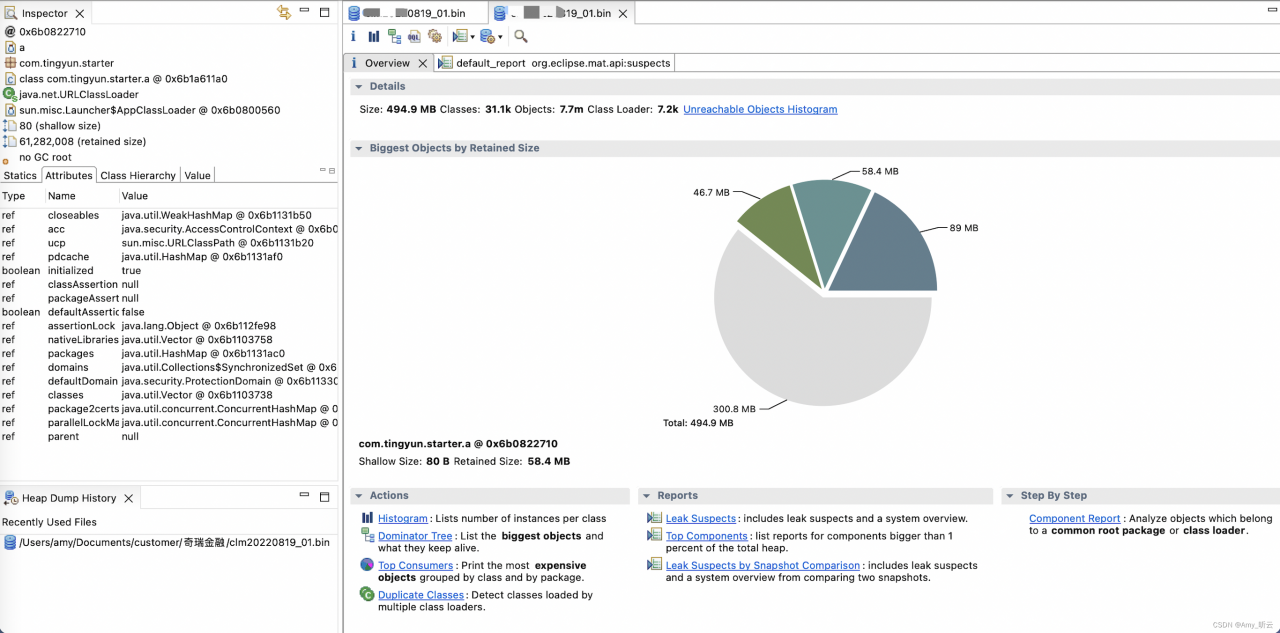Image resolution: width=1280 pixels, height=633 pixels.
Task: Open dropdown arrow next to query browser icon
Action: point(500,37)
